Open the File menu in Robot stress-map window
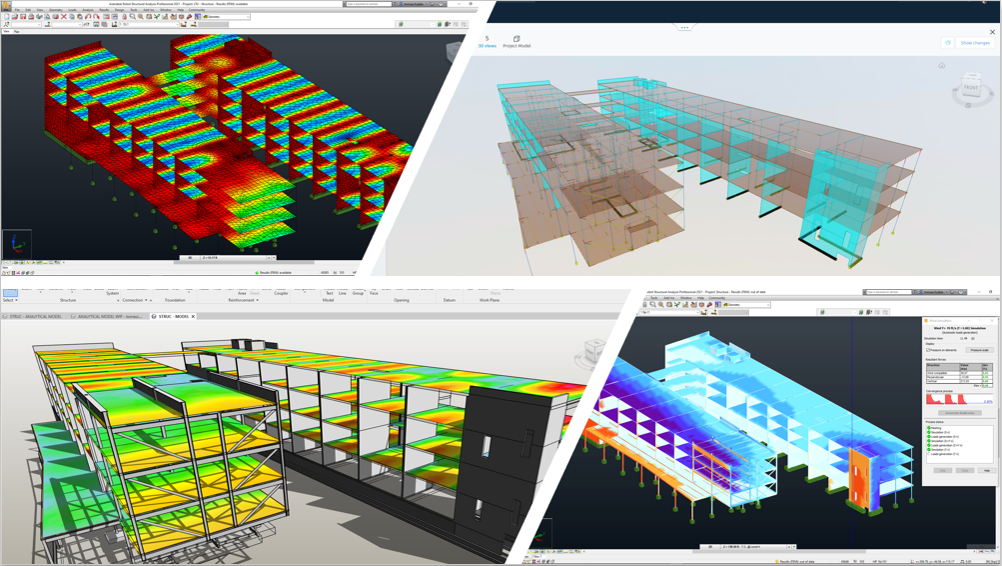The height and width of the screenshot is (566, 1002). coord(17,10)
